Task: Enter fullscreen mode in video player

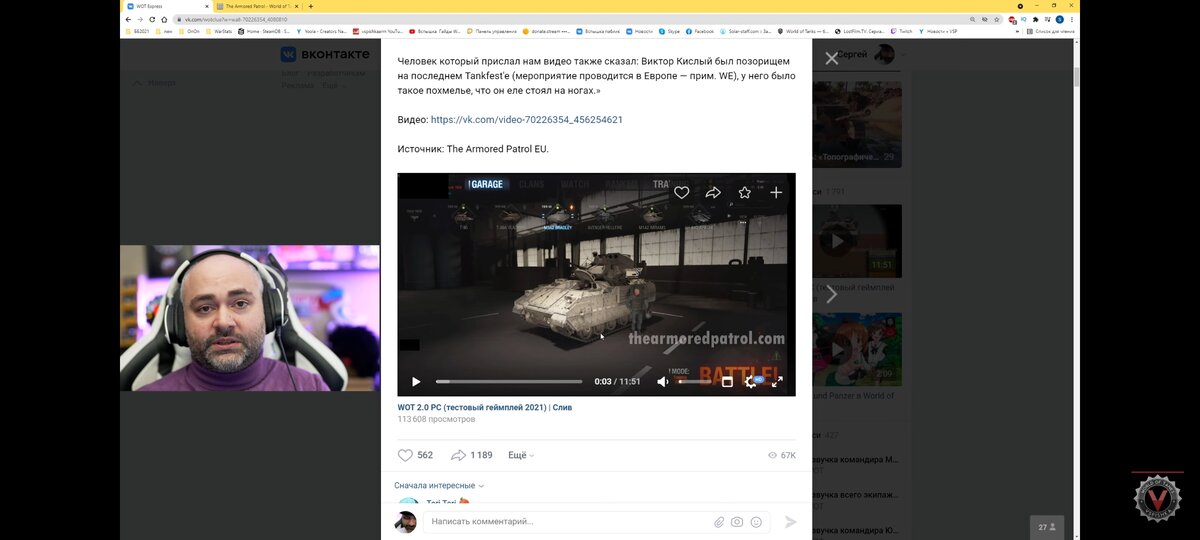Action: coord(777,382)
